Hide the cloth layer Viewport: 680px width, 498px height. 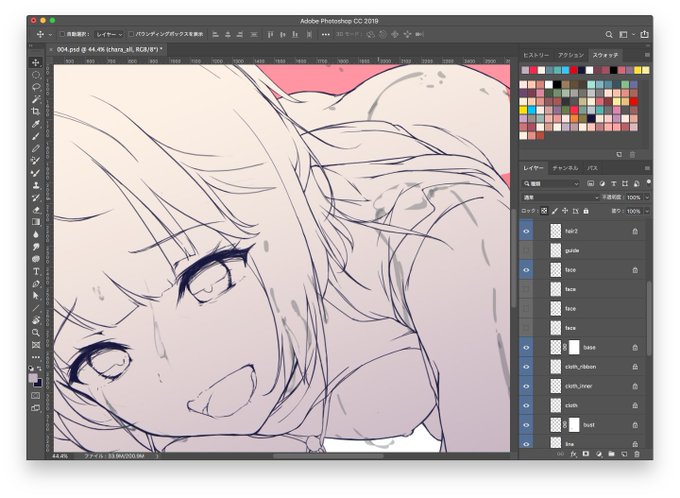coord(526,406)
